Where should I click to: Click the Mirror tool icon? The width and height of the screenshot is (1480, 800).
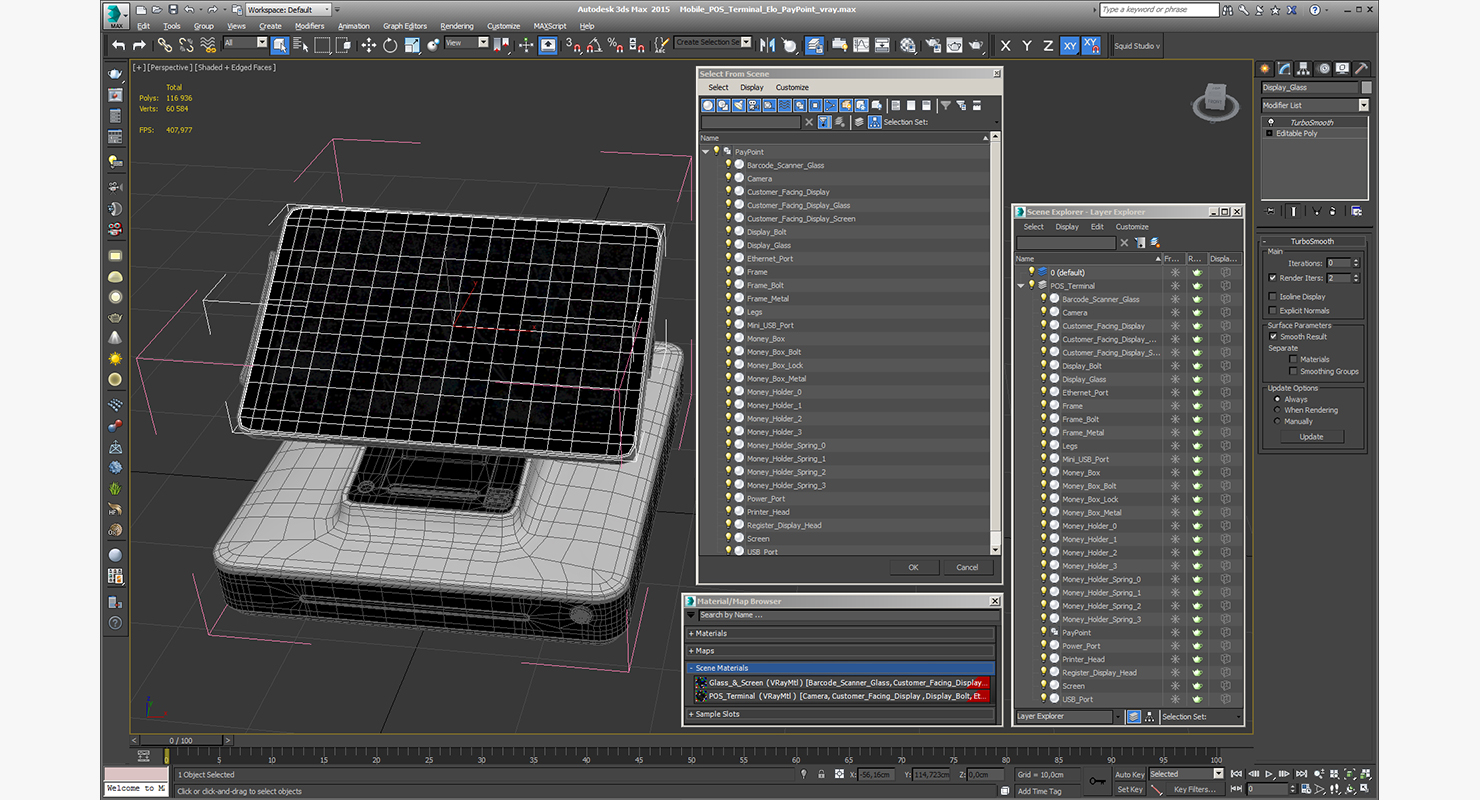768,45
